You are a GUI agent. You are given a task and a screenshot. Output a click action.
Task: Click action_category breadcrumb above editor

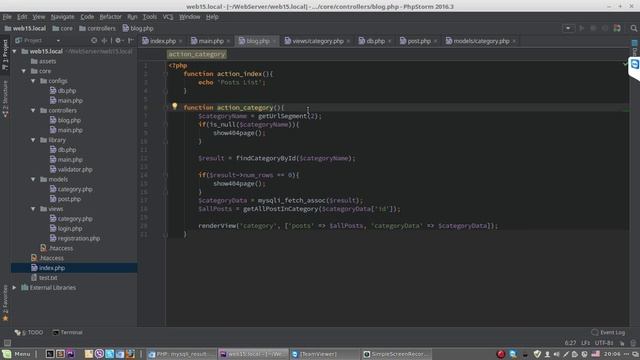click(197, 54)
